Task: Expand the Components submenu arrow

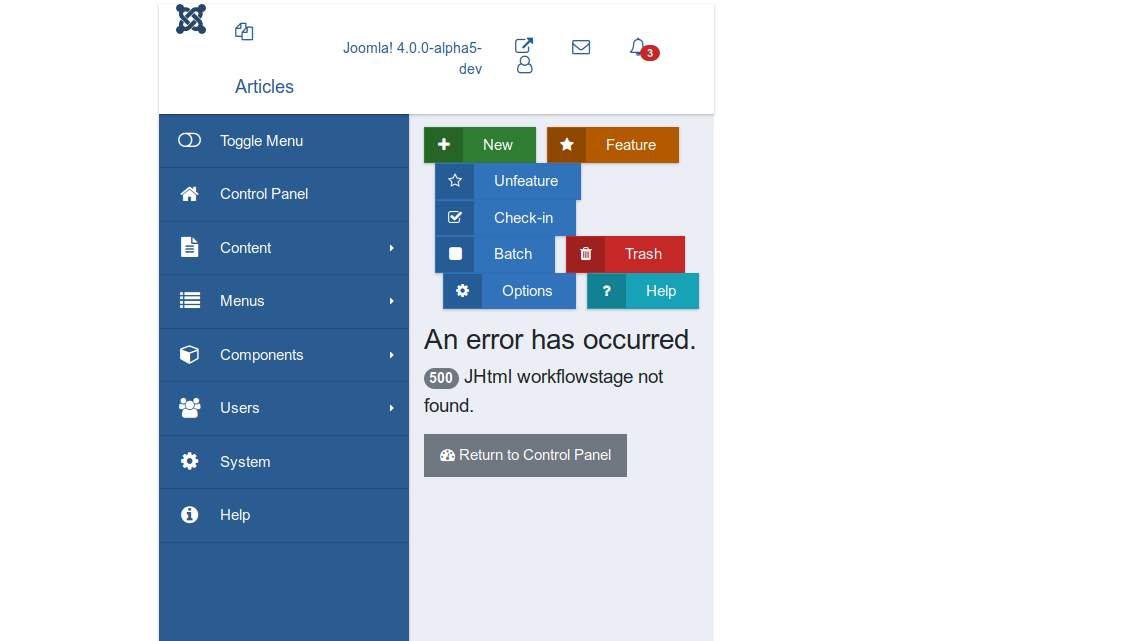Action: point(392,355)
